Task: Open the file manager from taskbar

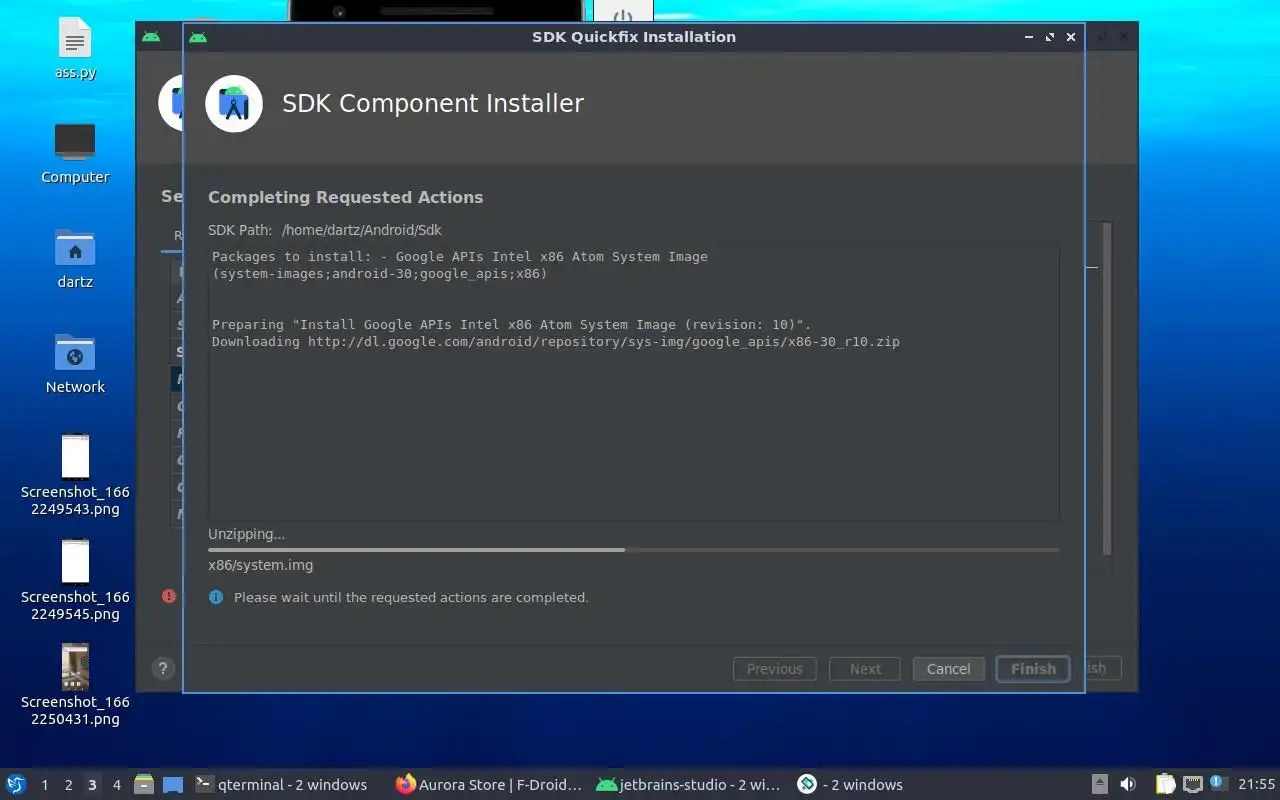Action: 143,785
